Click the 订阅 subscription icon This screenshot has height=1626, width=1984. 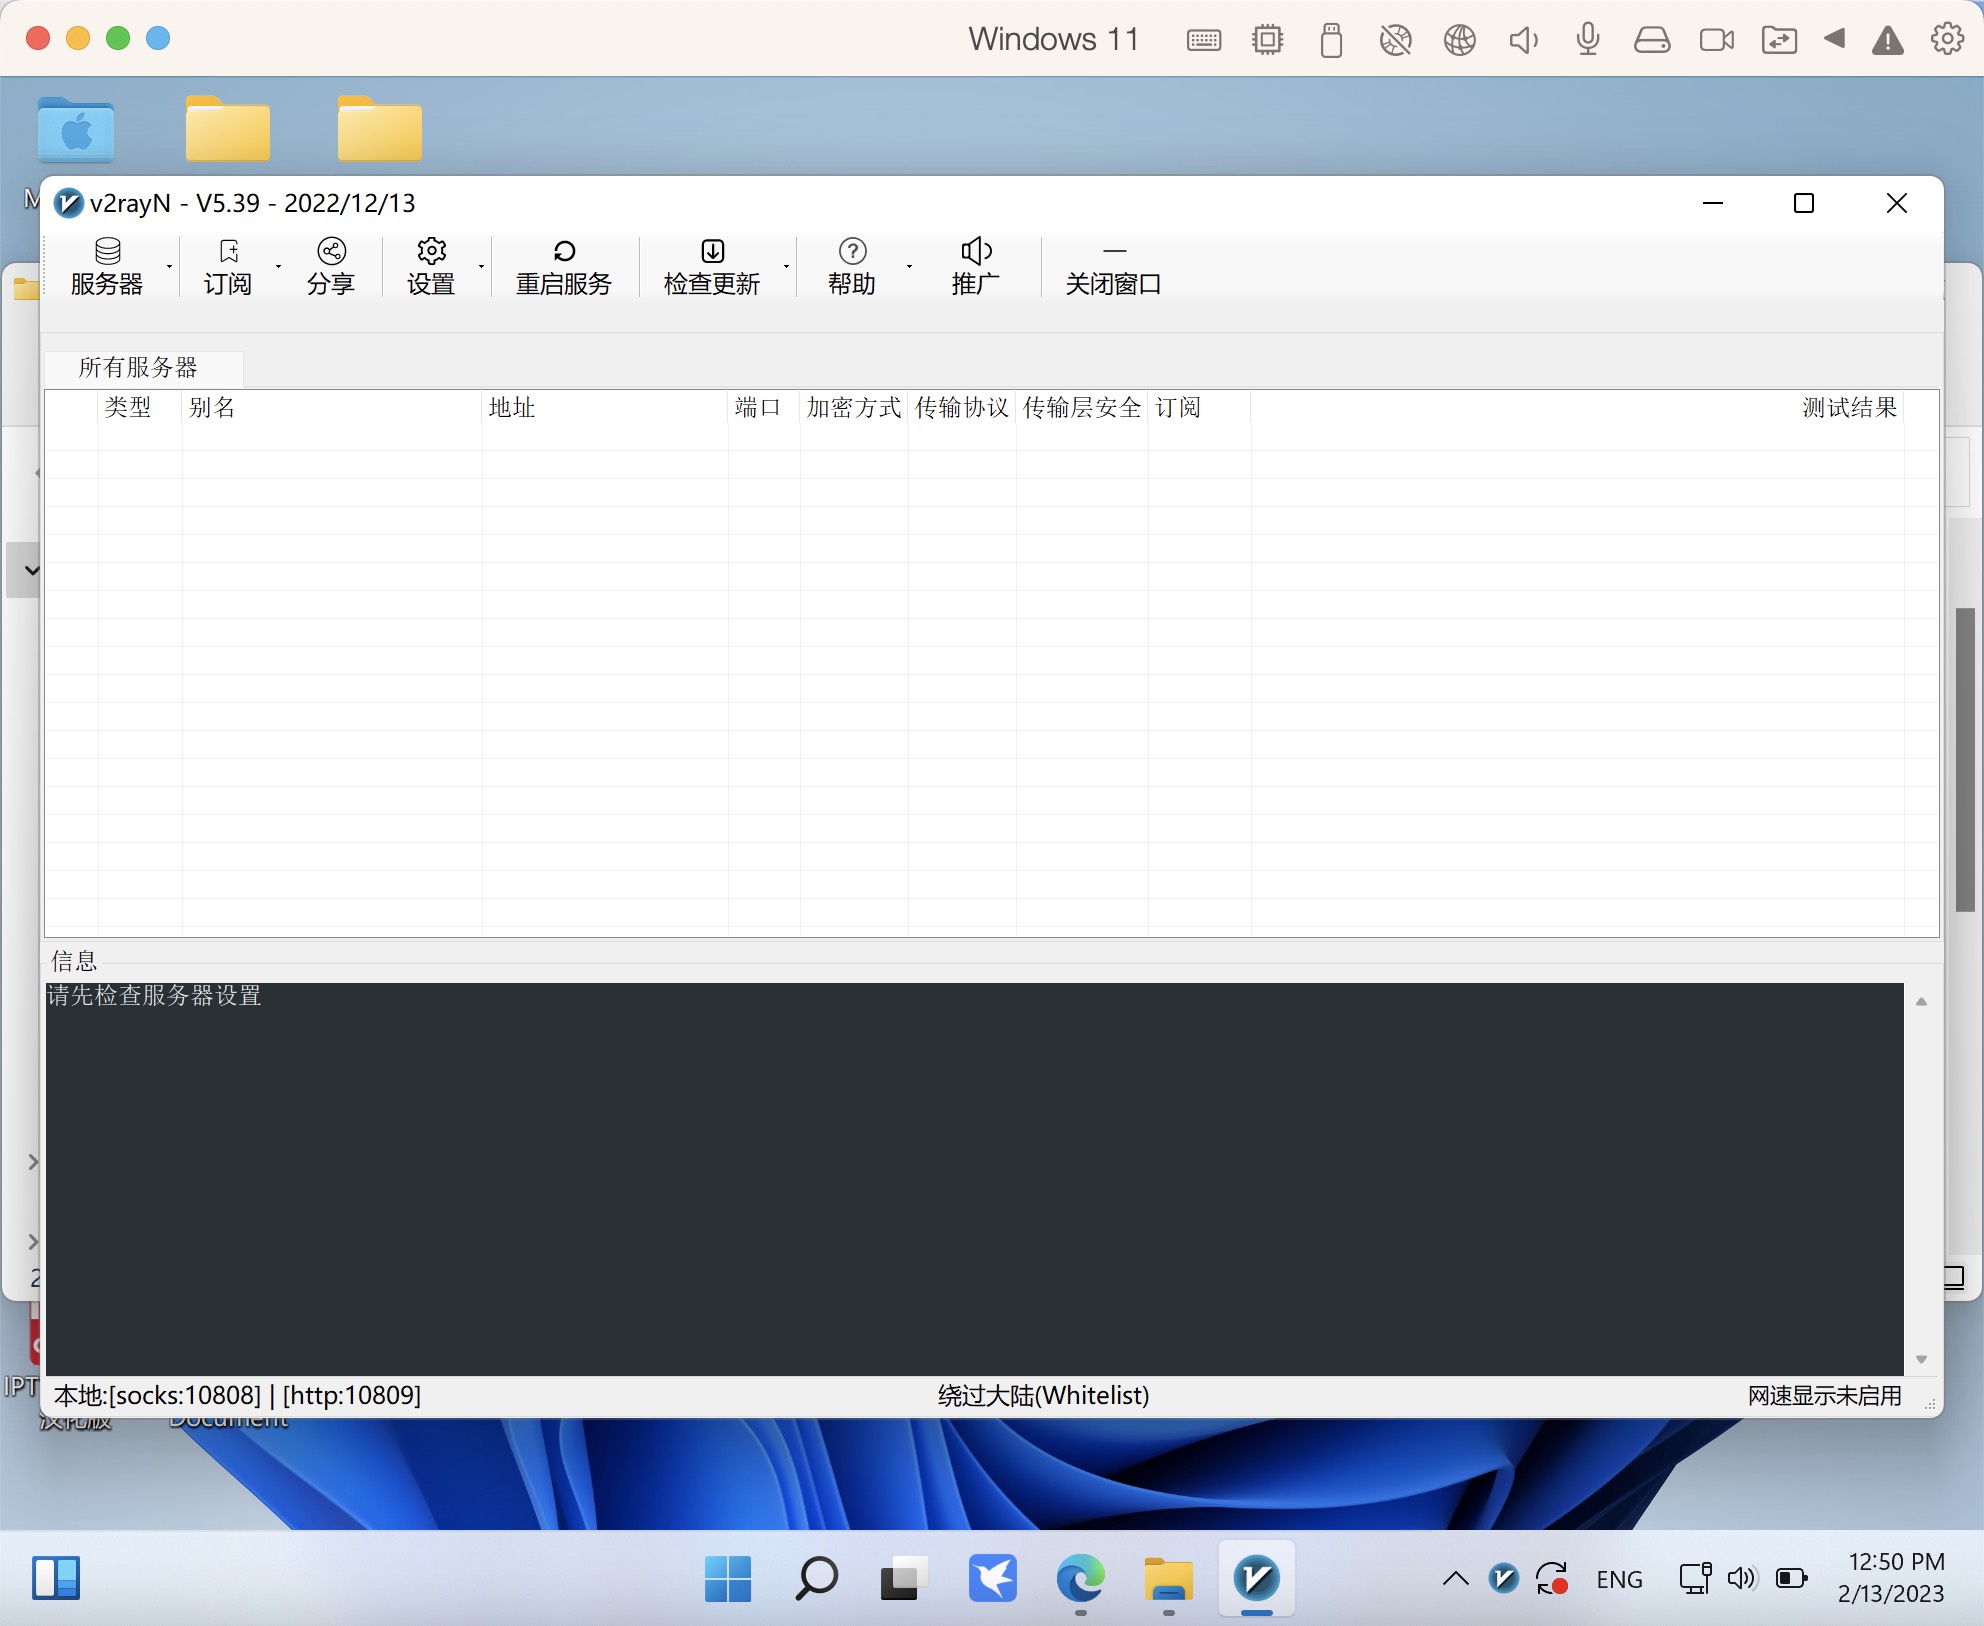click(x=228, y=251)
